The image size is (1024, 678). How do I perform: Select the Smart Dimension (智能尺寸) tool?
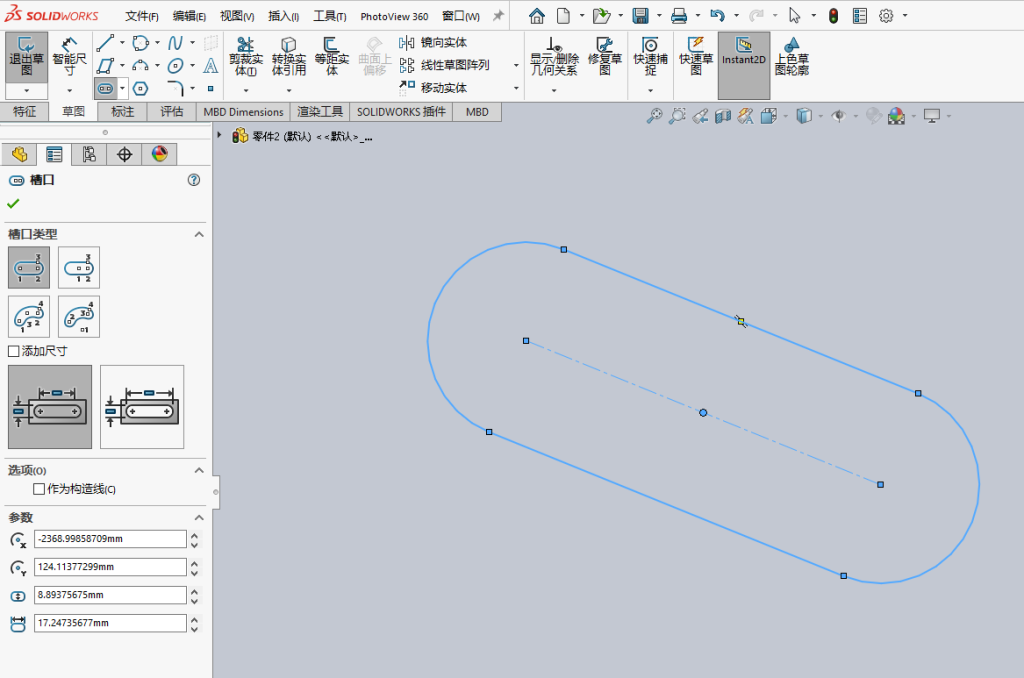(69, 57)
